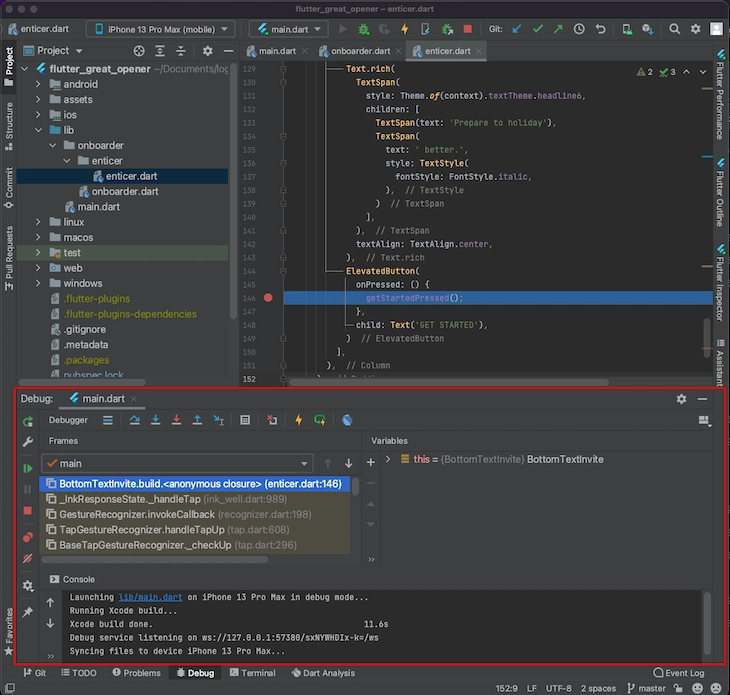Open main thread dropdown in Frames
This screenshot has width=730, height=695.
[x=177, y=464]
